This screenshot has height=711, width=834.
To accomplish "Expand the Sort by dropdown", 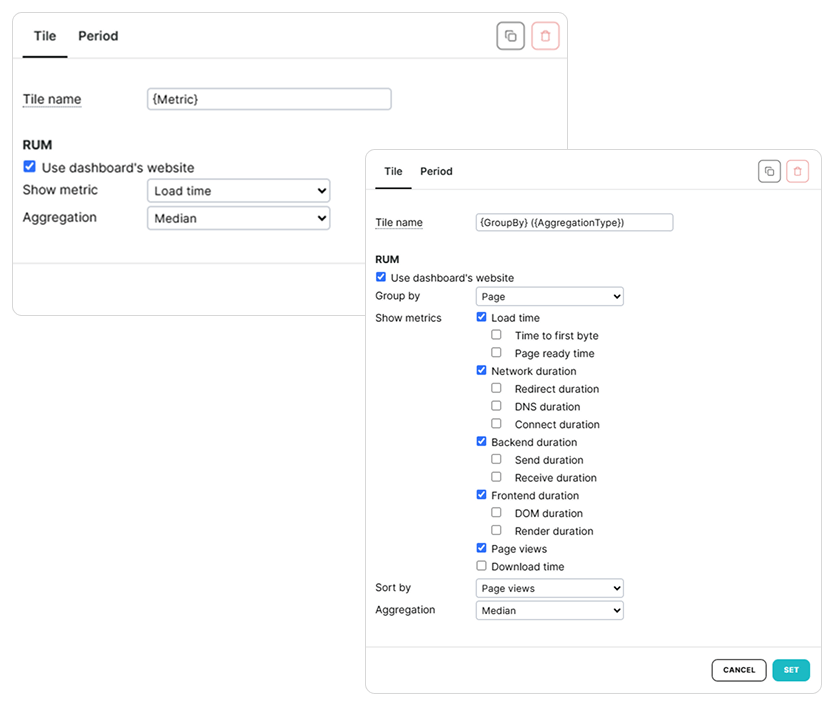I will coord(549,588).
